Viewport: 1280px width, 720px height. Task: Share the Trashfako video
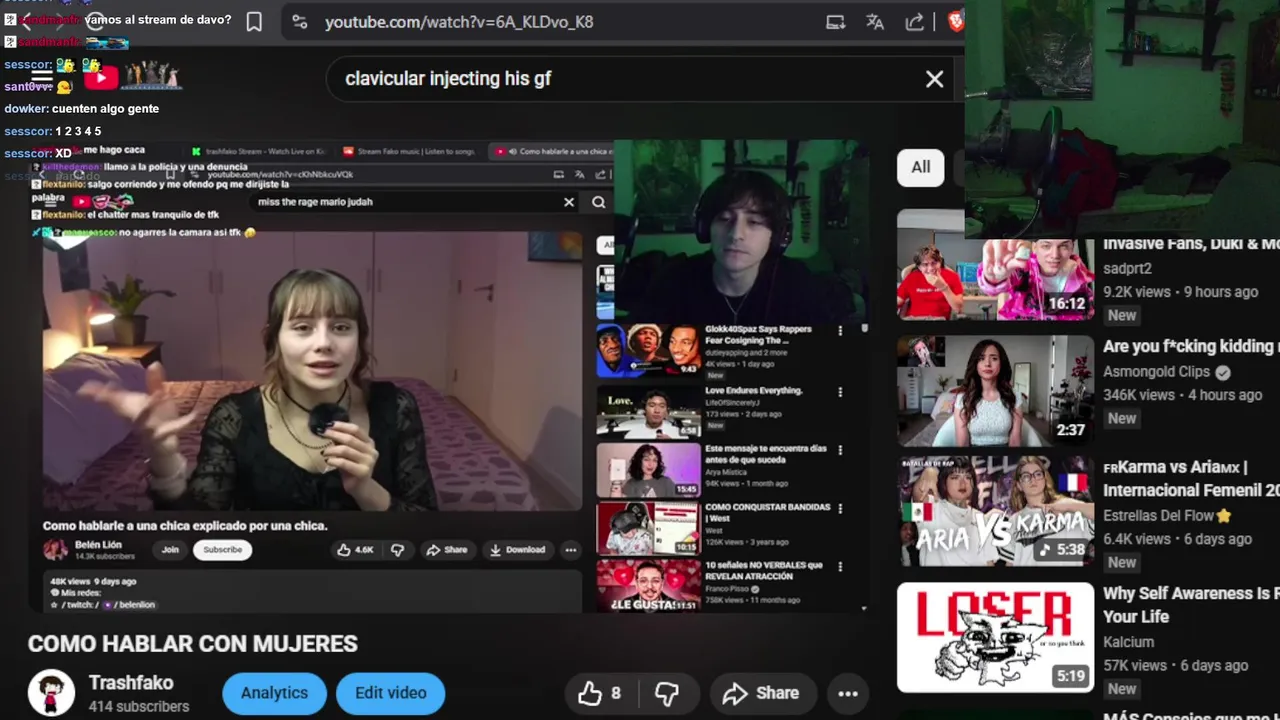pos(761,693)
